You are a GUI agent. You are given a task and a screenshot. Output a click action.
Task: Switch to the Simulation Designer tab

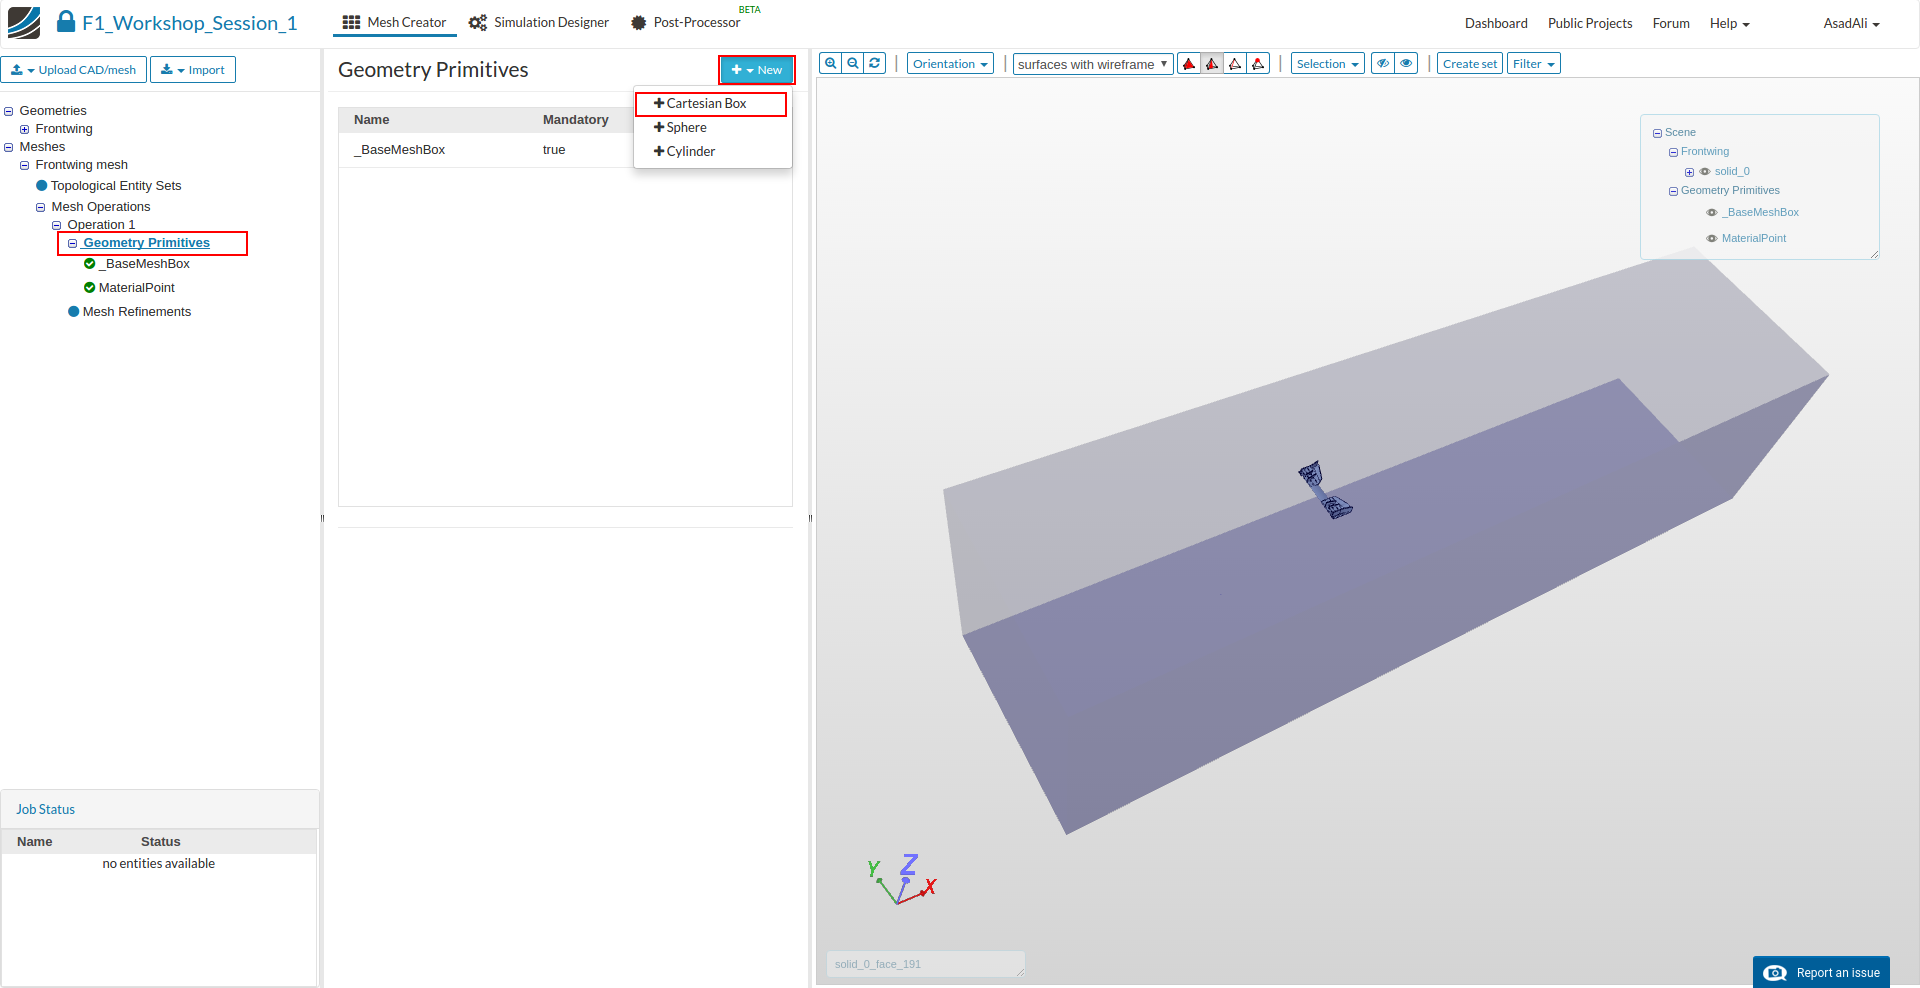(x=539, y=23)
